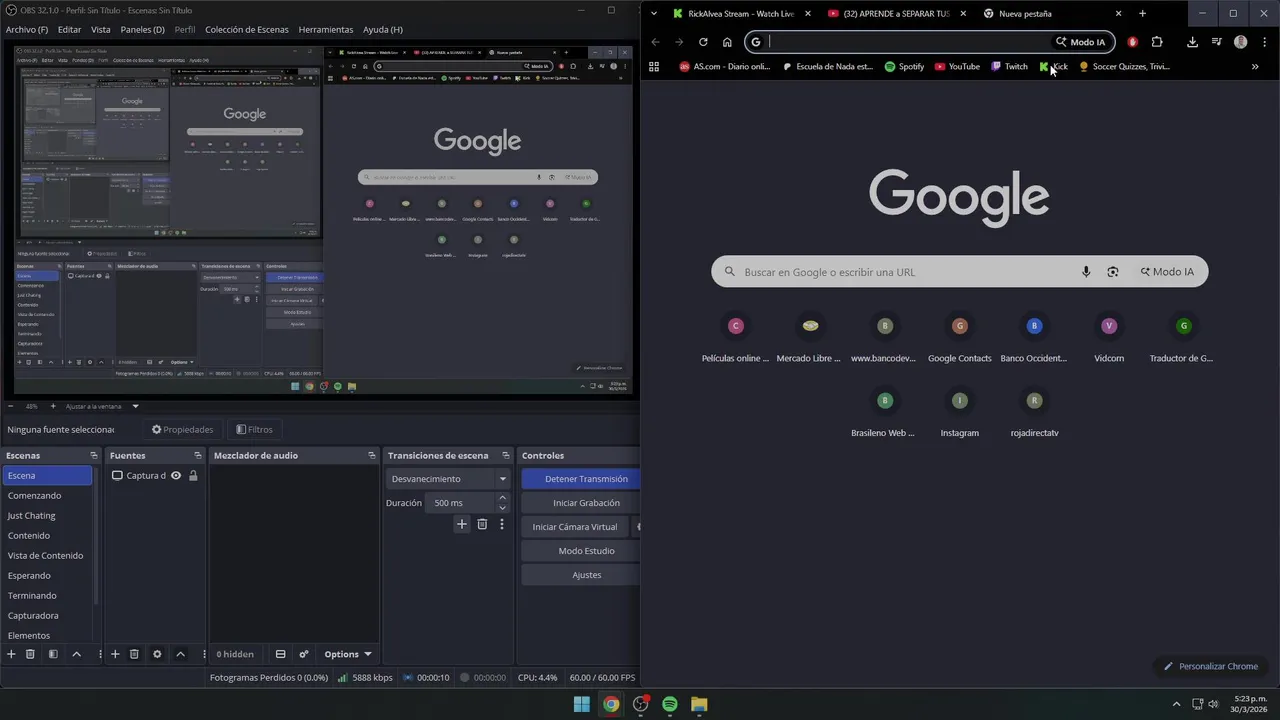The image size is (1280, 720).
Task: Switch audio mixer layout icon
Action: 281,654
